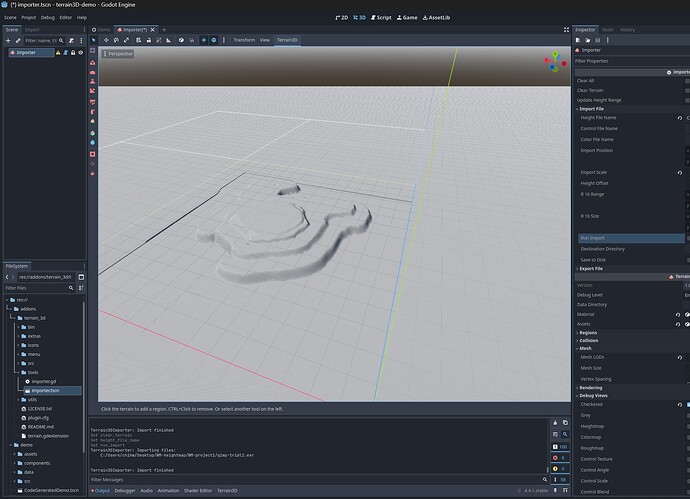Open the Shader Editor bottom panel
This screenshot has height=499, width=690.
point(198,491)
